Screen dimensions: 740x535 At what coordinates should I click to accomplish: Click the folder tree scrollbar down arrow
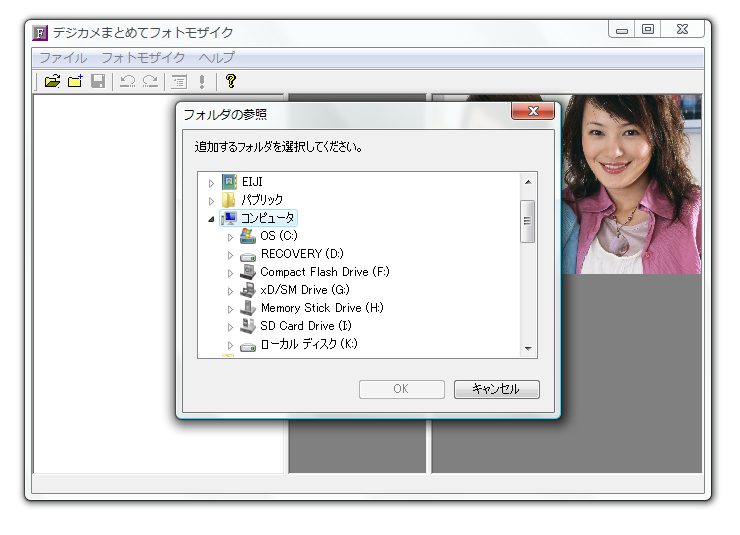click(528, 349)
